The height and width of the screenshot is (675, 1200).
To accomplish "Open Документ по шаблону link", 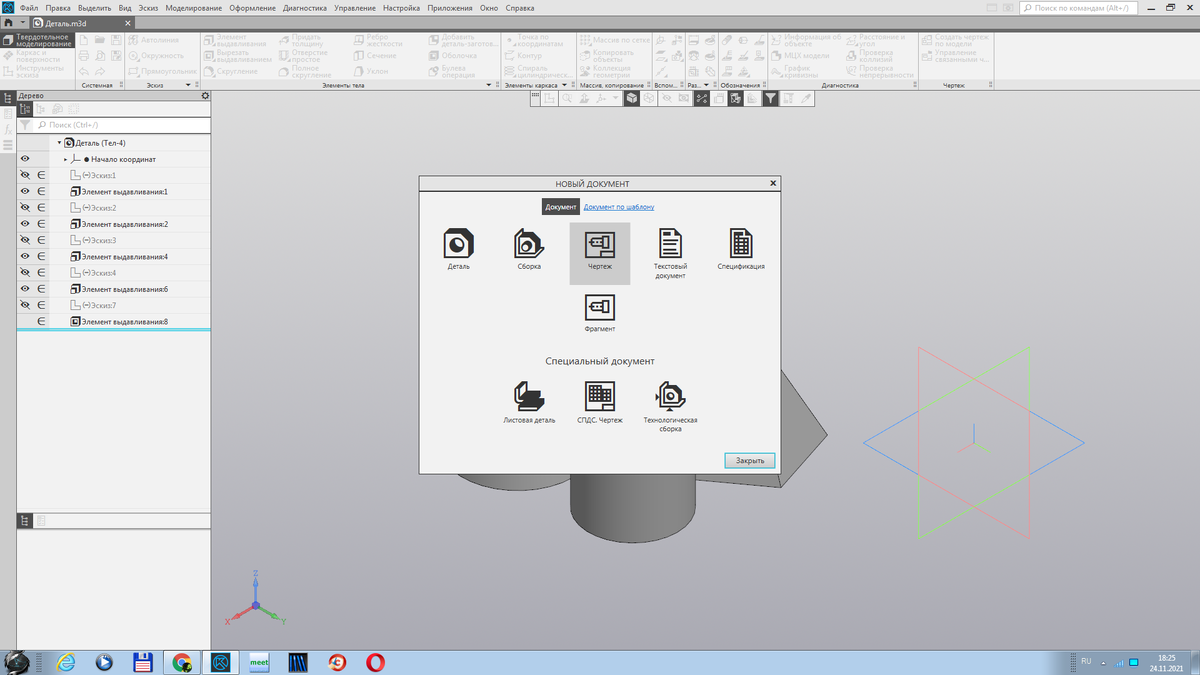I will (x=619, y=207).
